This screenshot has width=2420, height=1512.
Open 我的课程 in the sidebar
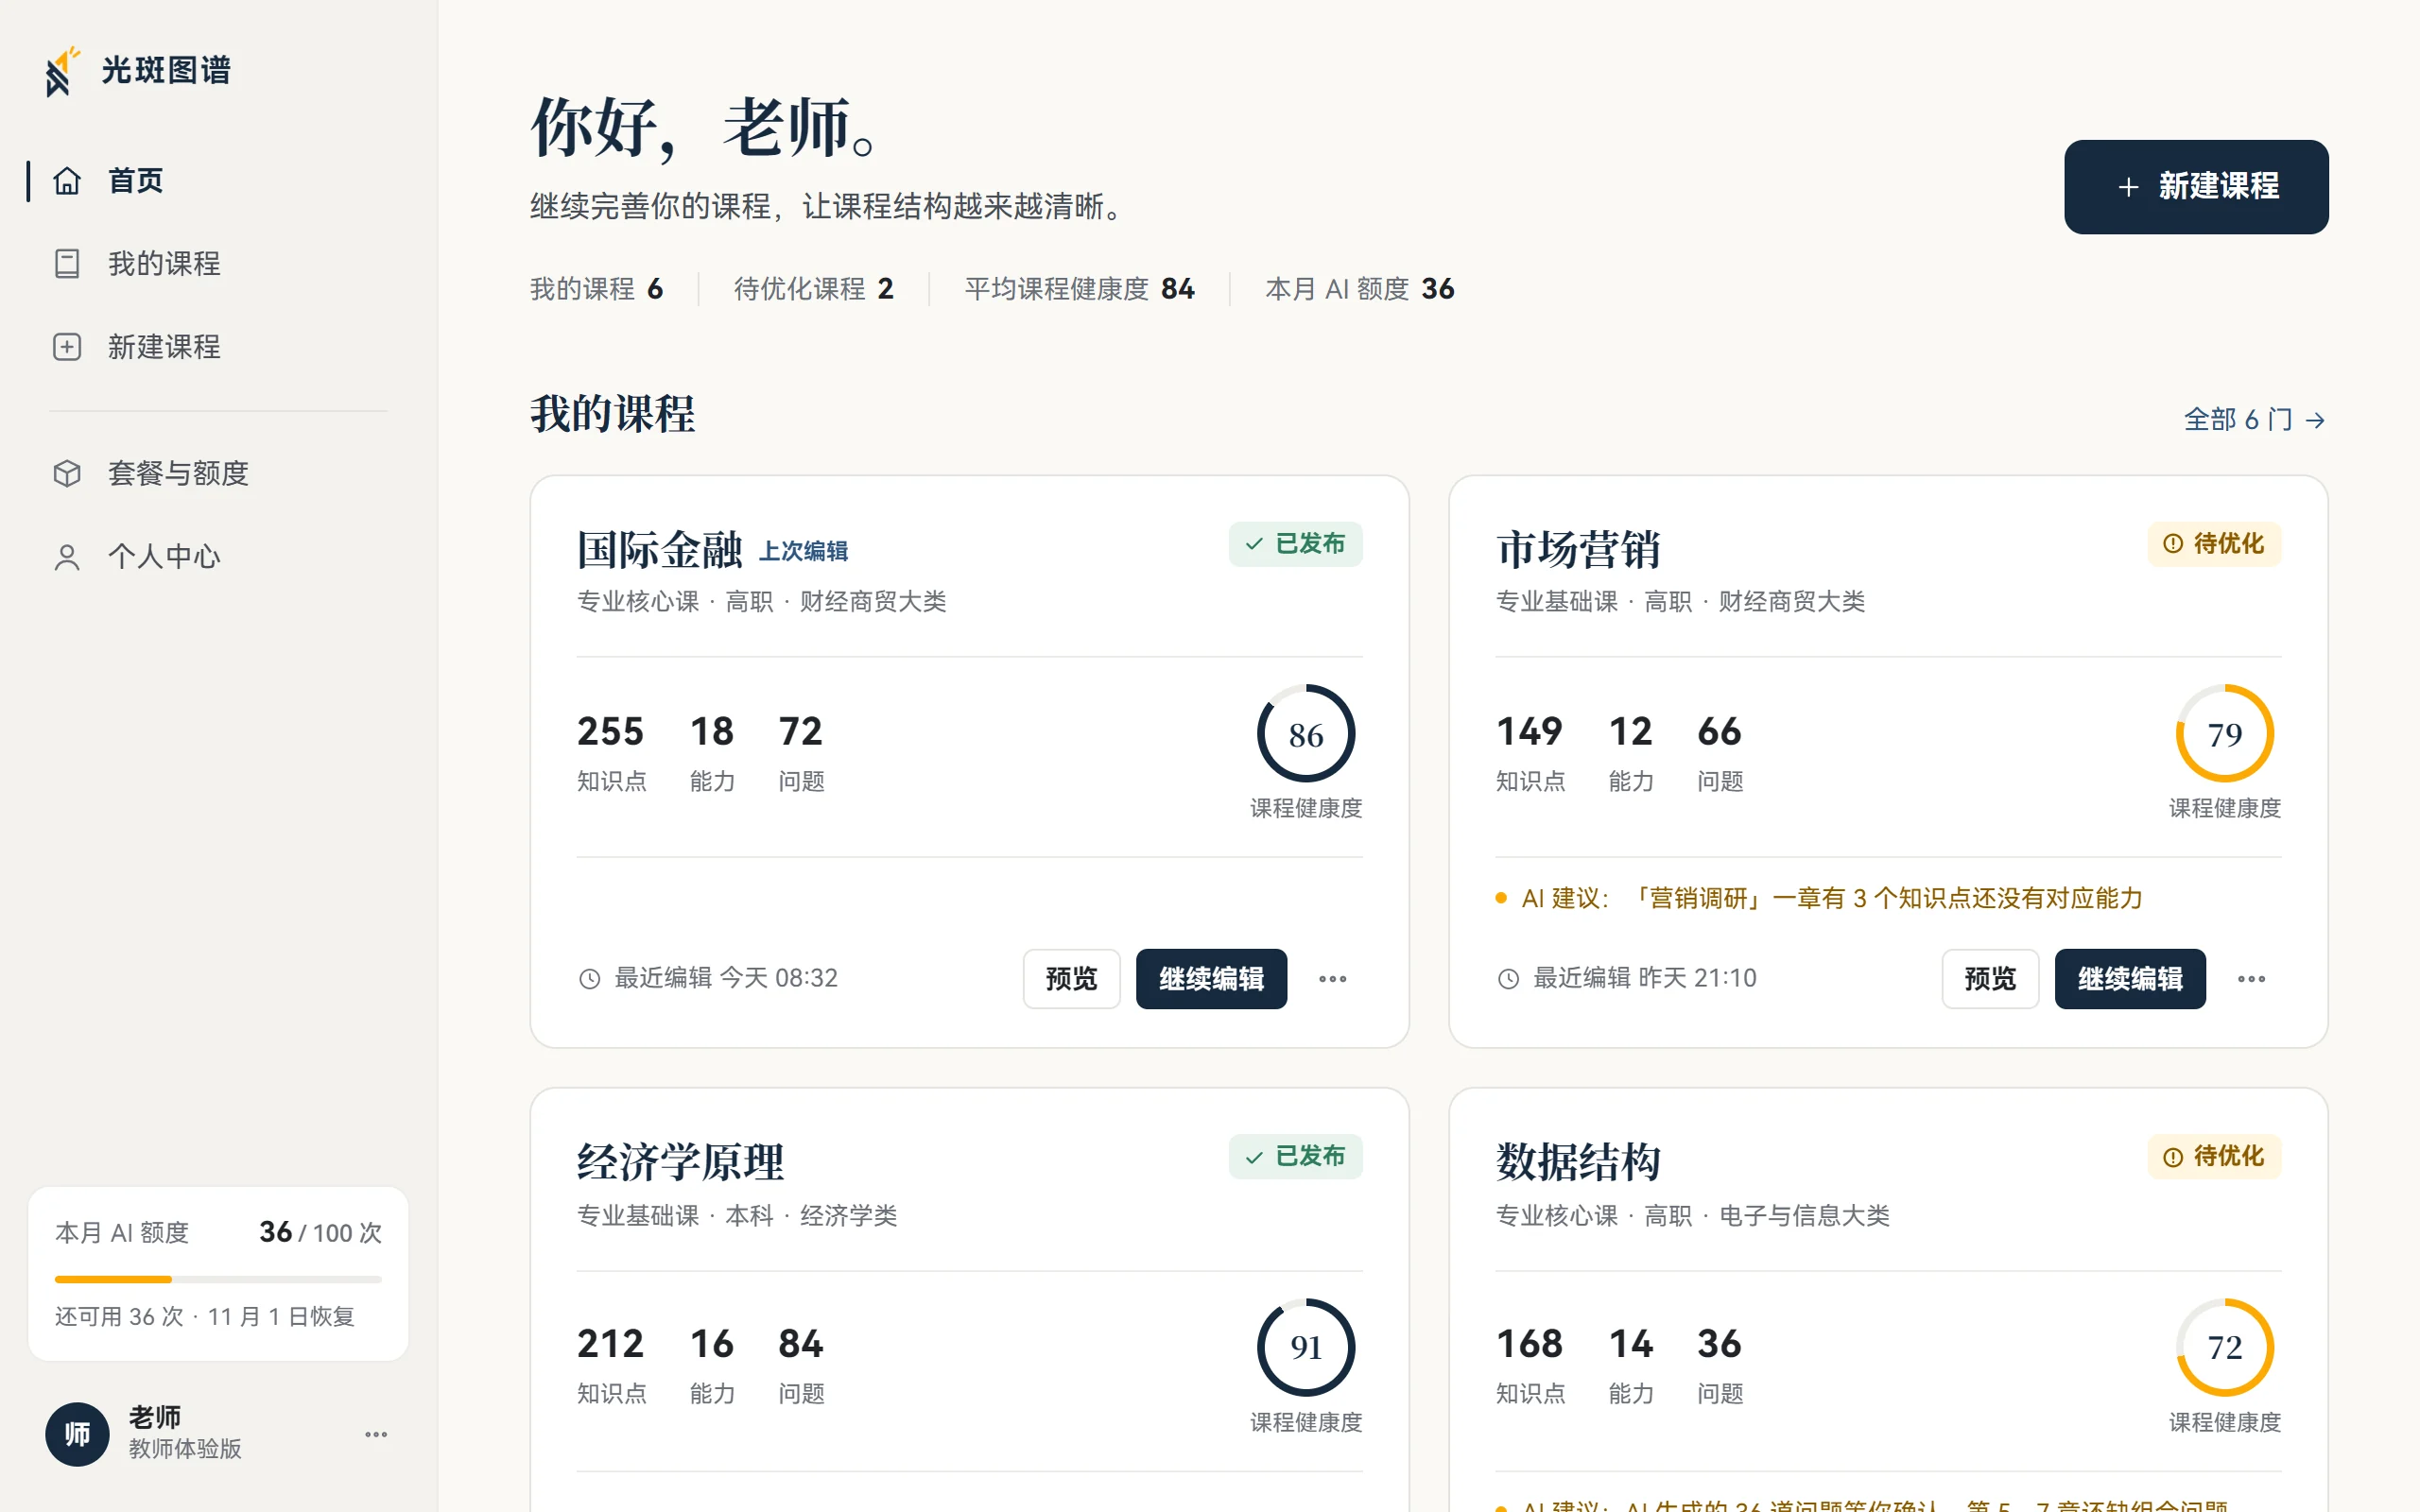(218, 264)
